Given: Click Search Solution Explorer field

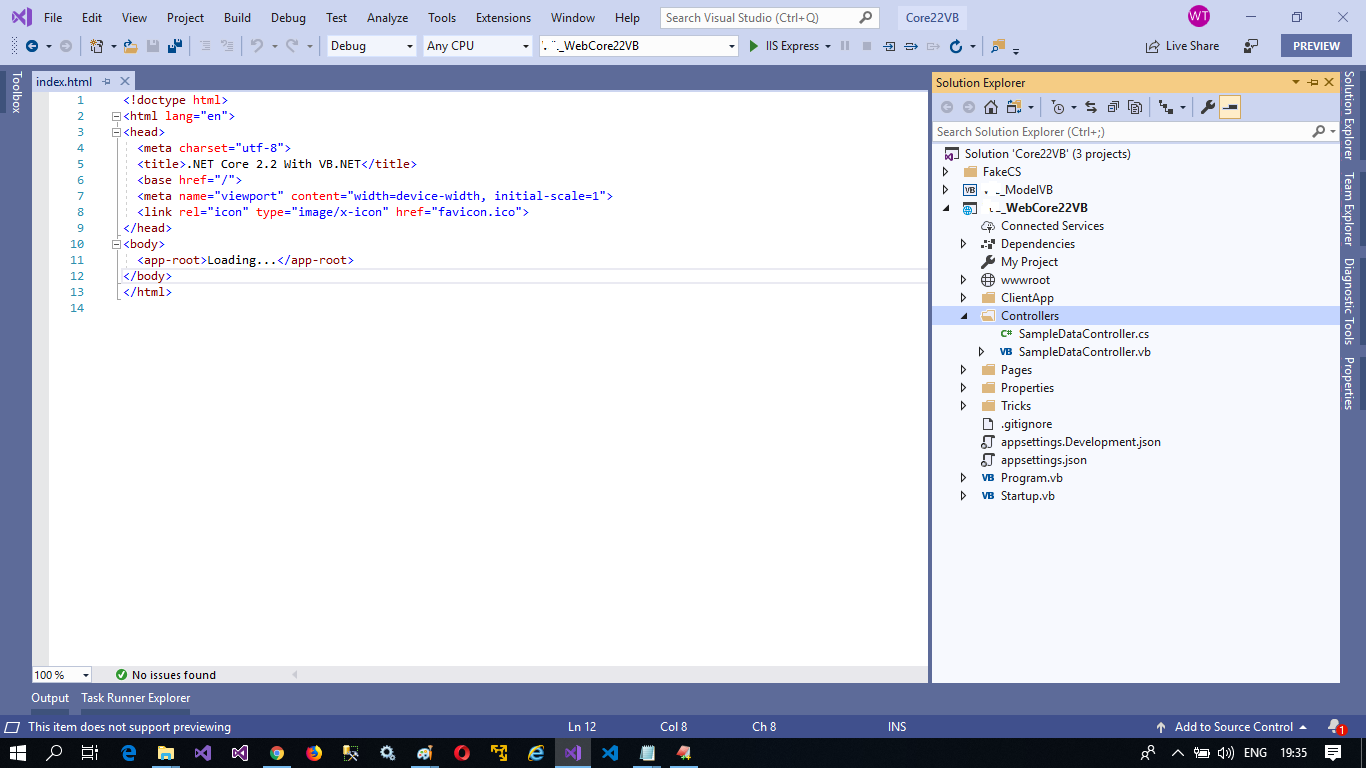Looking at the screenshot, I should point(1135,132).
